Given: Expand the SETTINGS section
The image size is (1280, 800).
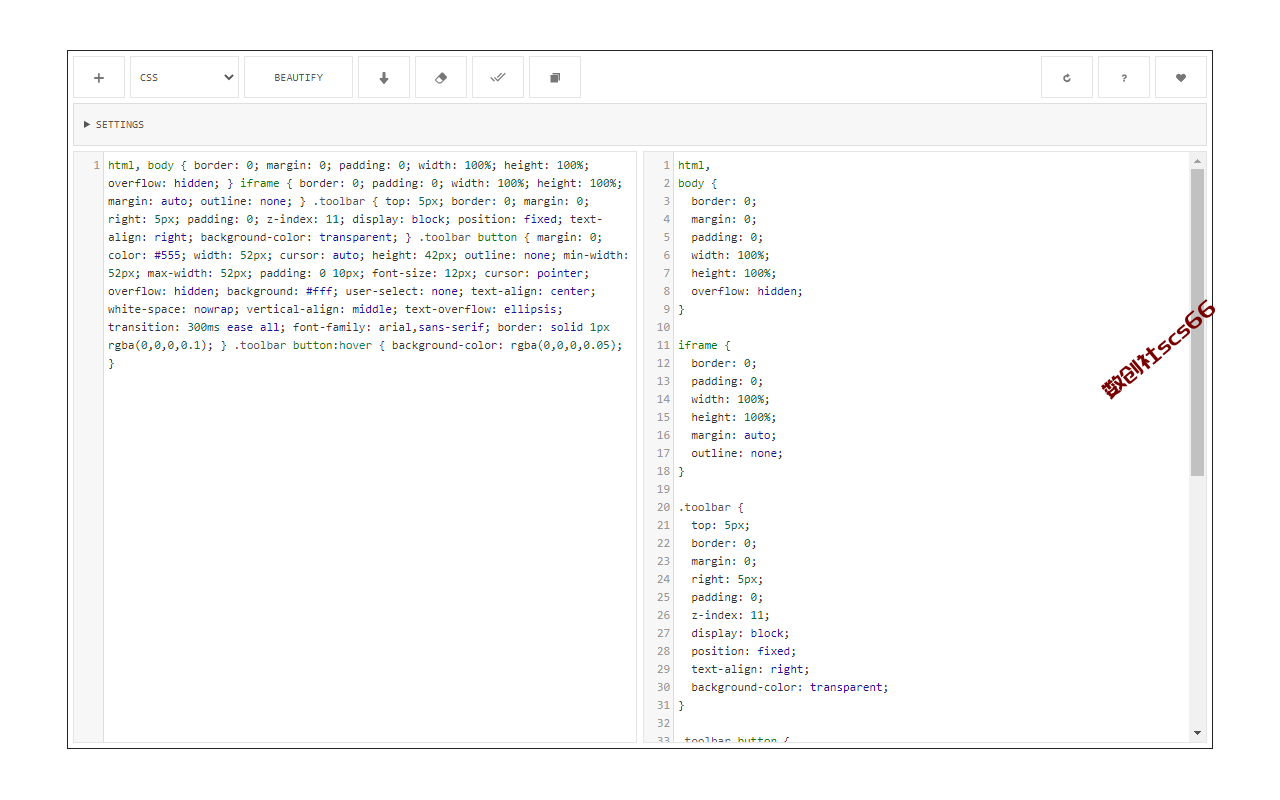Looking at the screenshot, I should (x=640, y=125).
